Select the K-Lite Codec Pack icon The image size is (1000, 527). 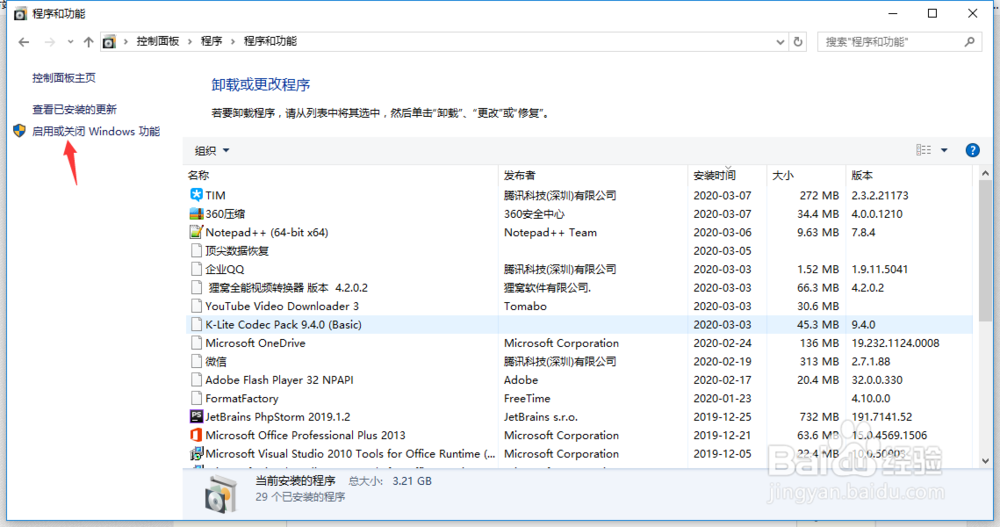click(x=196, y=324)
